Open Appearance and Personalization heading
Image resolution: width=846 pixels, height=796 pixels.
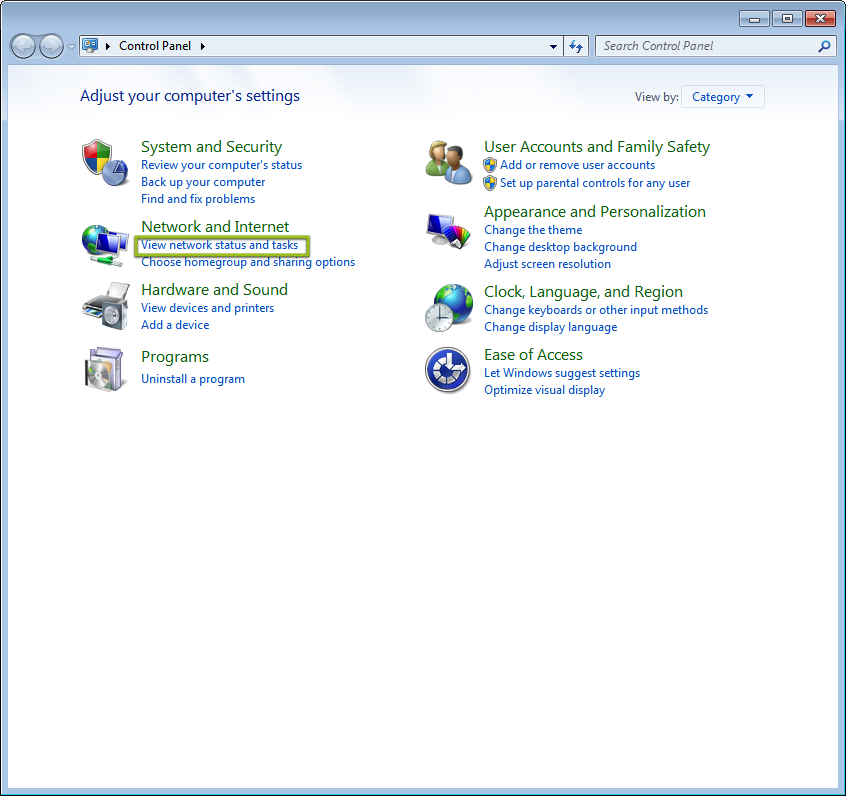tap(595, 212)
